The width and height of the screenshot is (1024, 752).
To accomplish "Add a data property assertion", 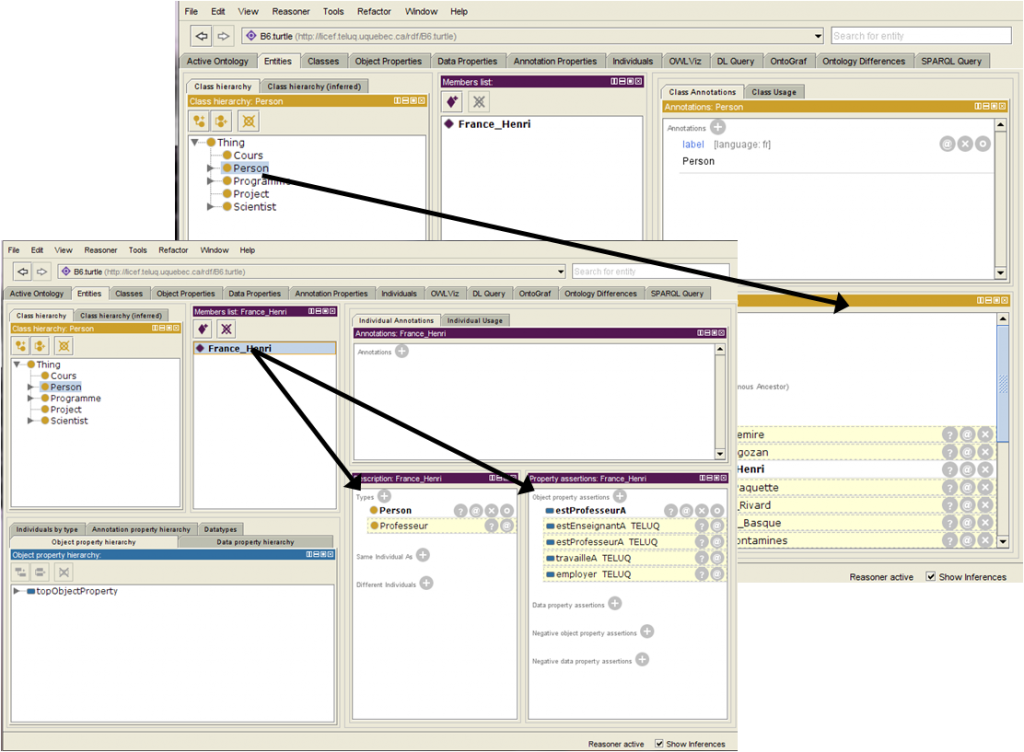I will pos(615,604).
